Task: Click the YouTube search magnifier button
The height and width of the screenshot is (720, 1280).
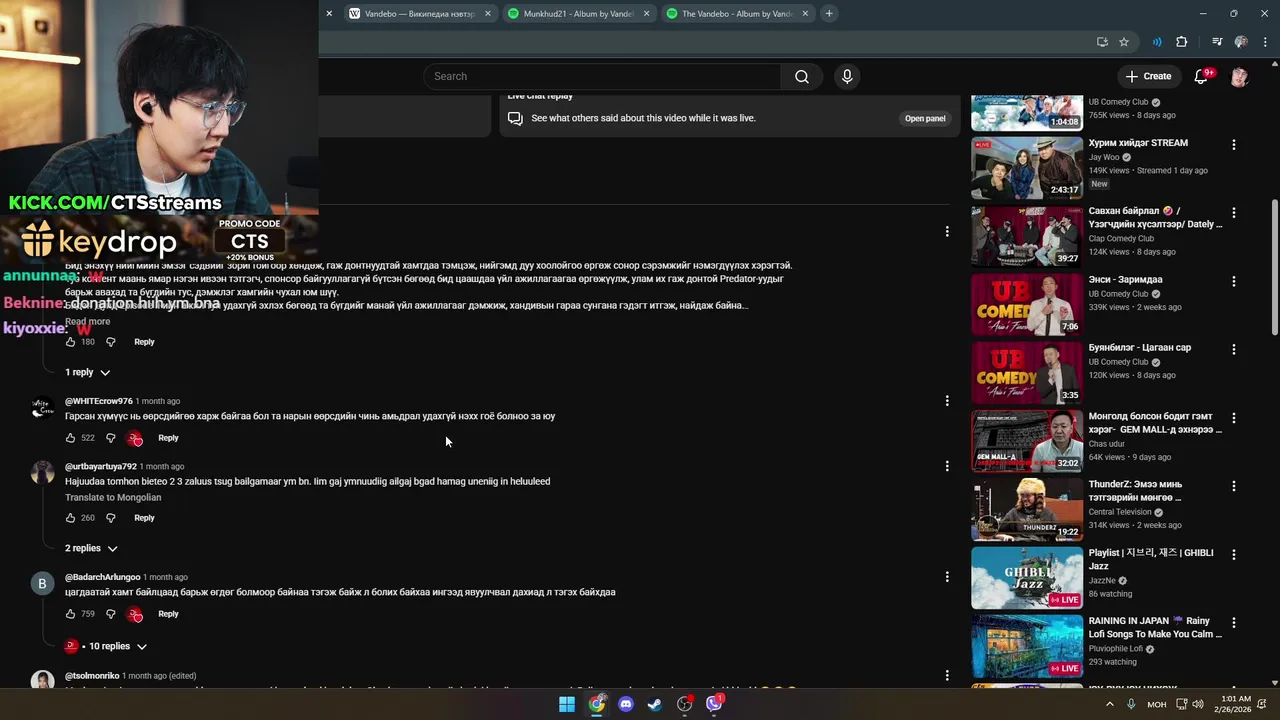Action: point(802,77)
